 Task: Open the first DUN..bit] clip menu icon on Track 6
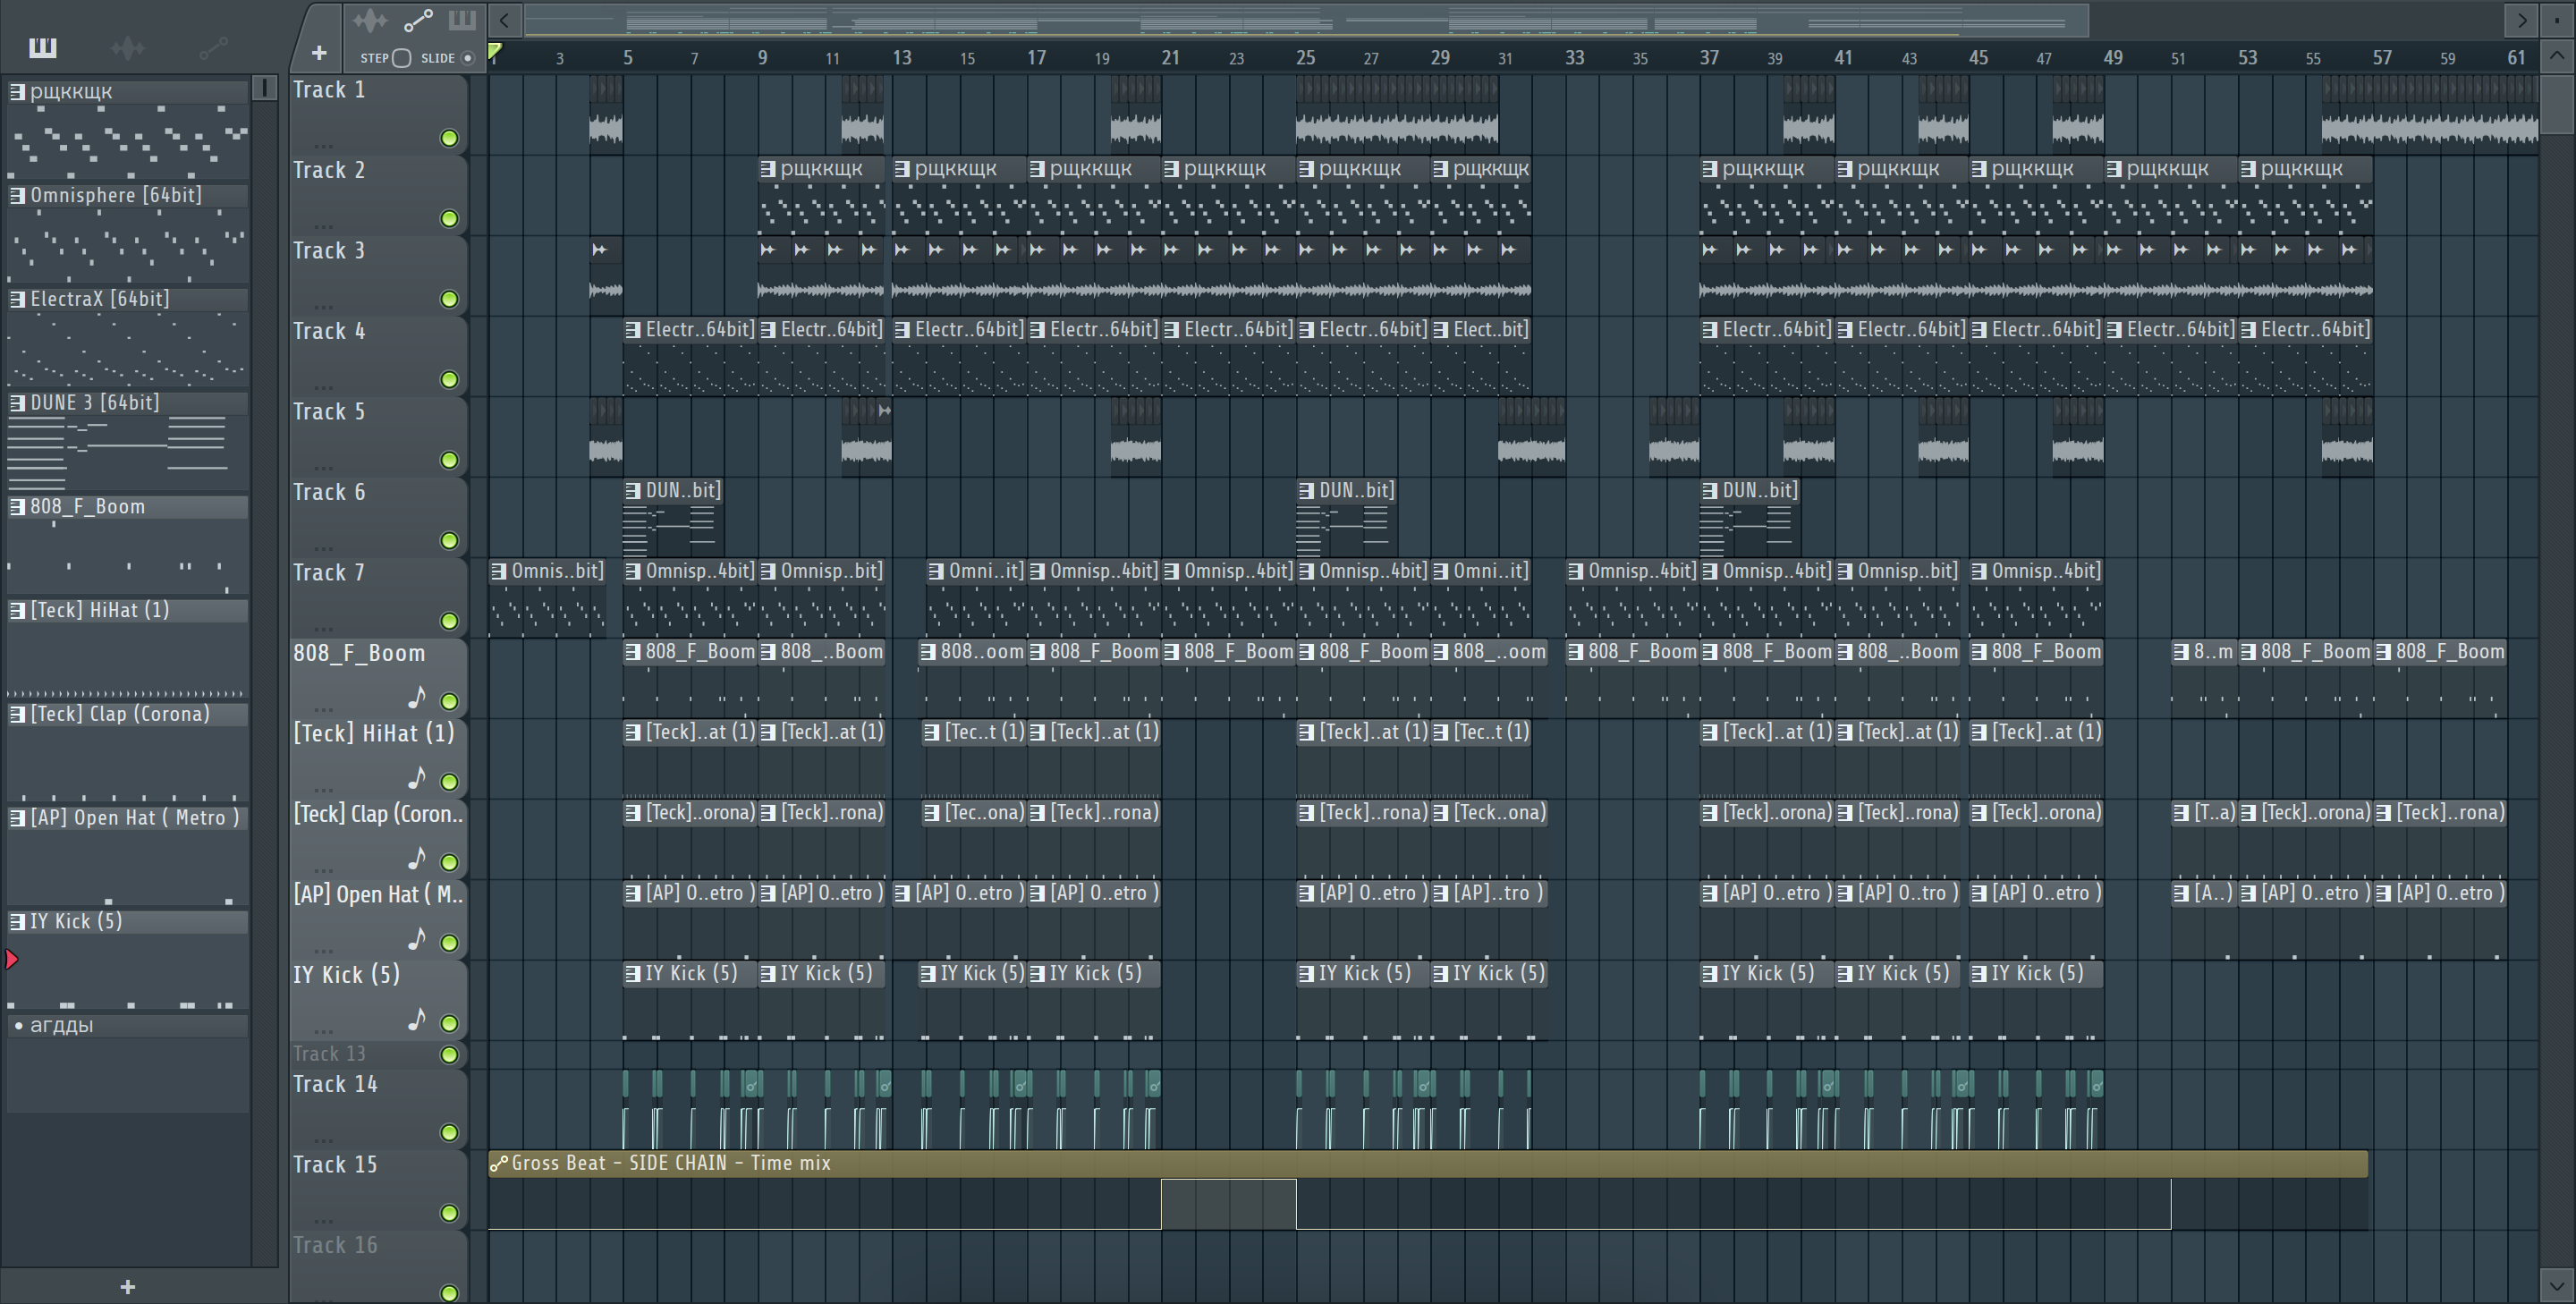point(633,490)
